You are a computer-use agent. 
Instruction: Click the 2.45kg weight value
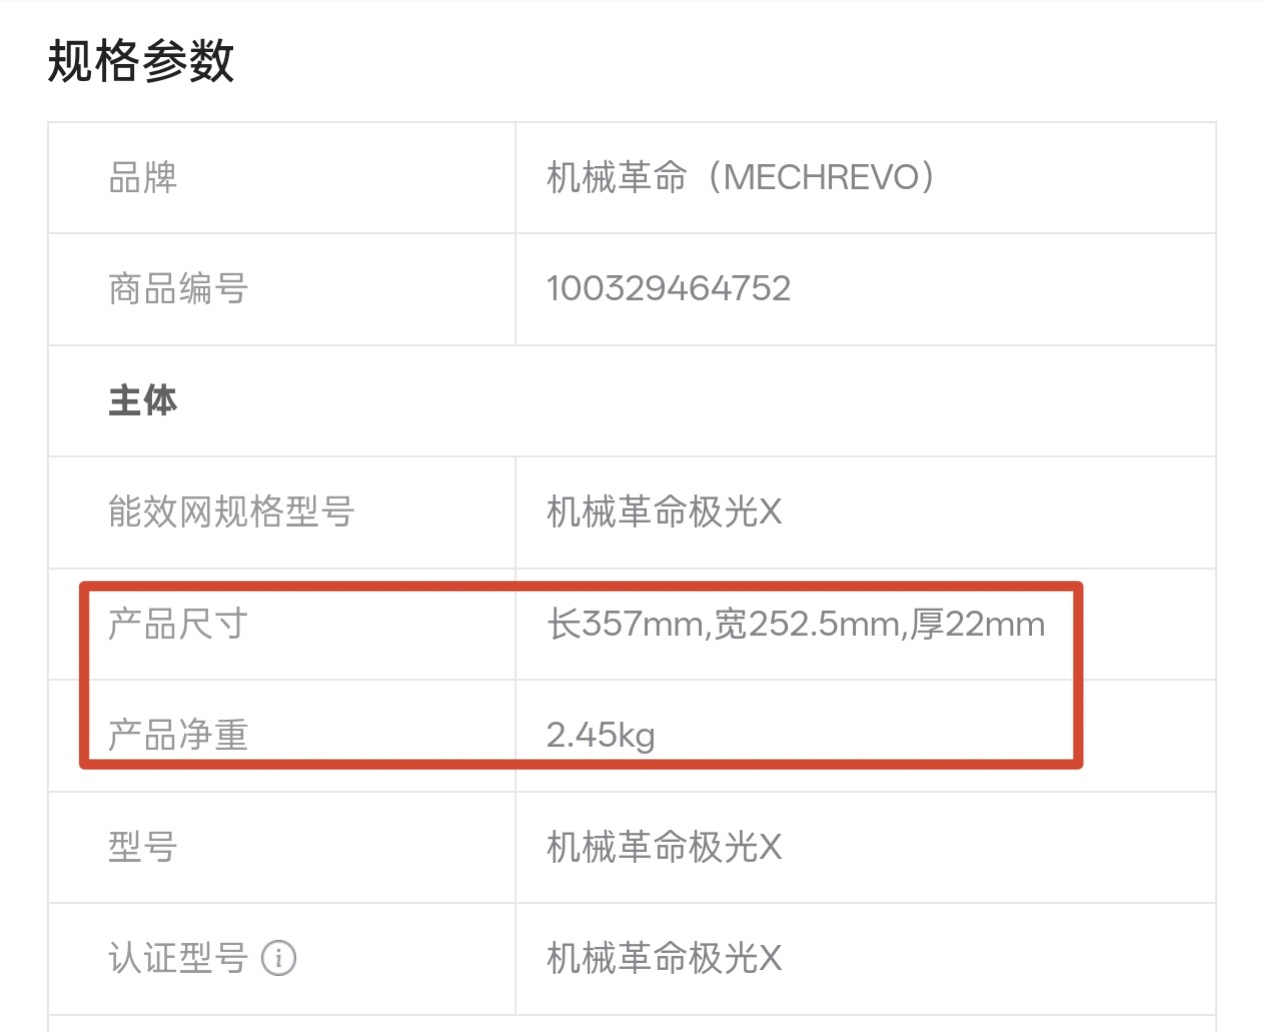(601, 735)
